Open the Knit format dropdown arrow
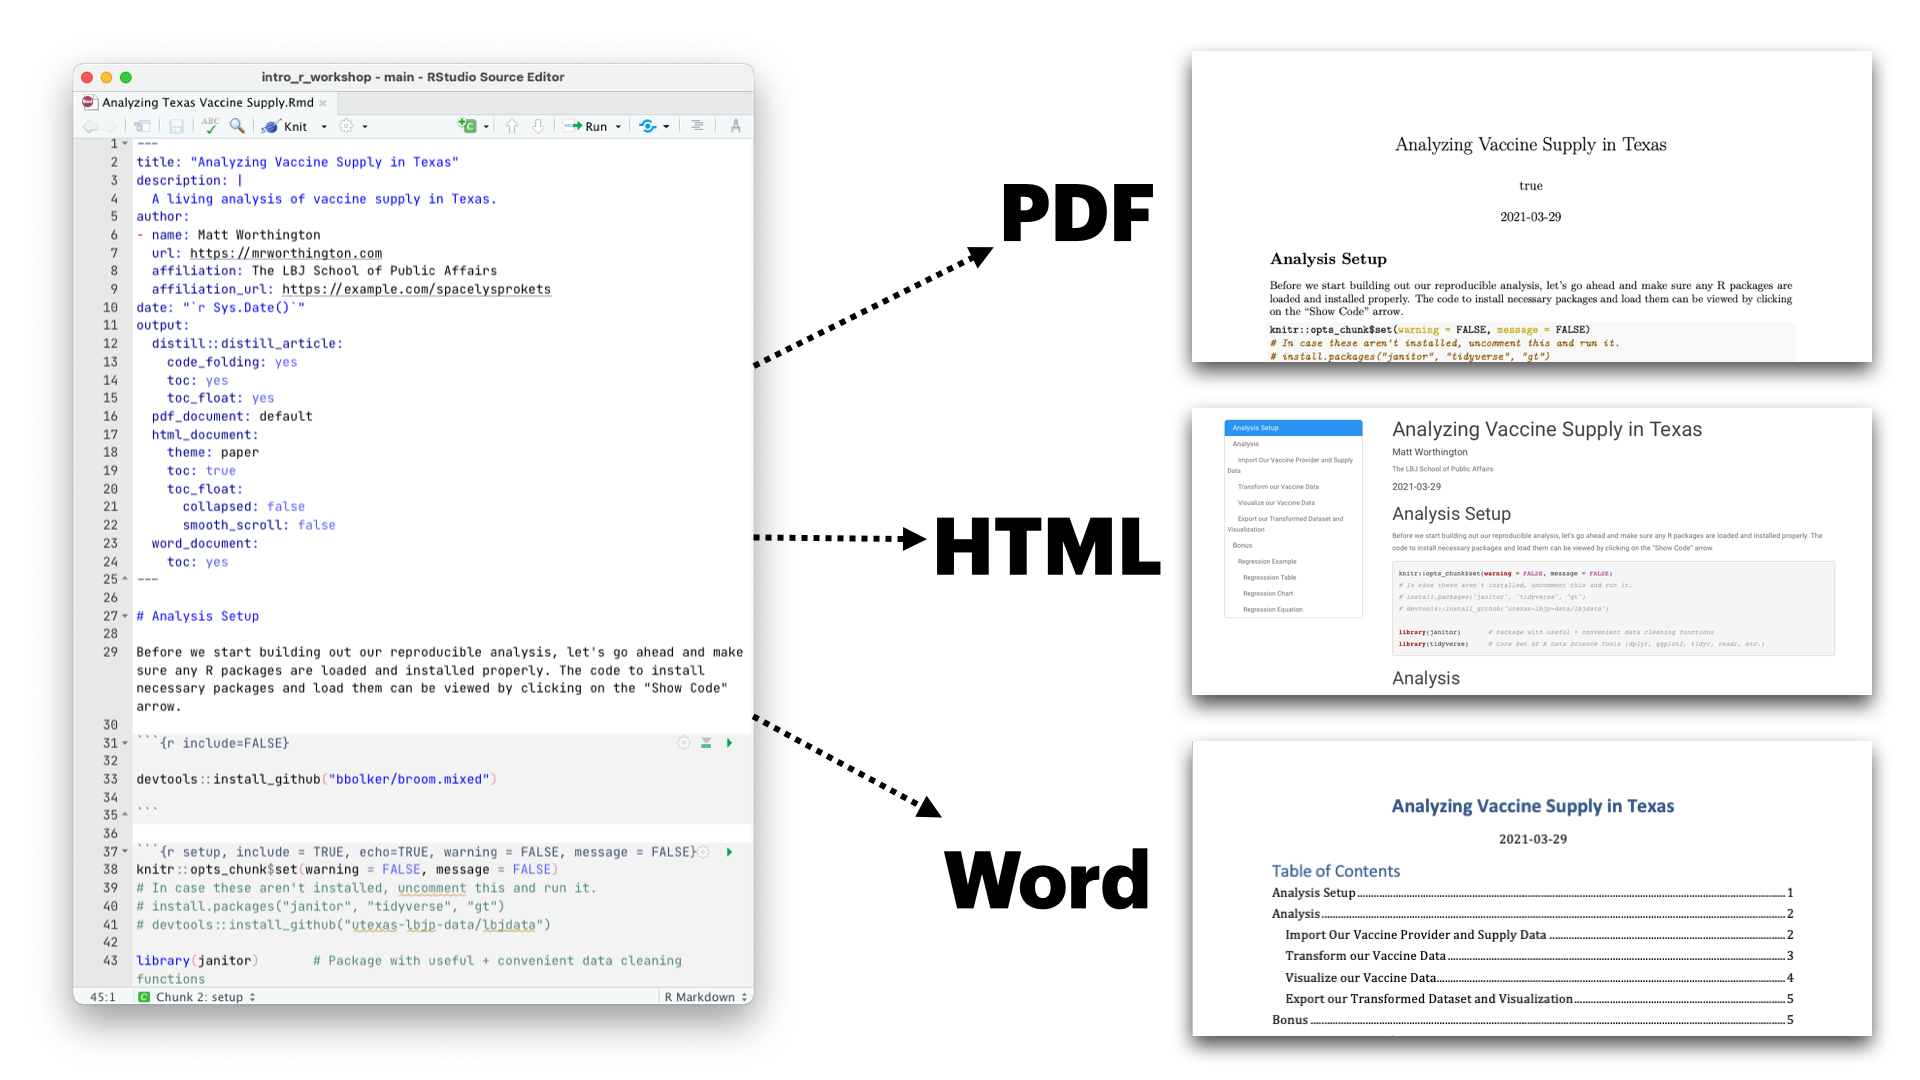 tap(324, 127)
